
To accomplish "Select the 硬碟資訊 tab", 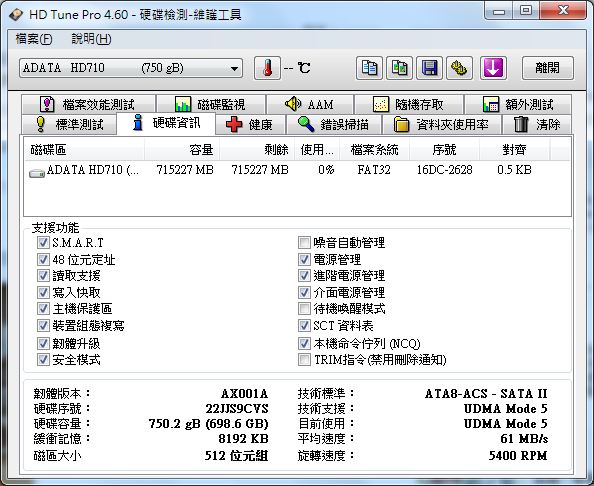I will 166,123.
